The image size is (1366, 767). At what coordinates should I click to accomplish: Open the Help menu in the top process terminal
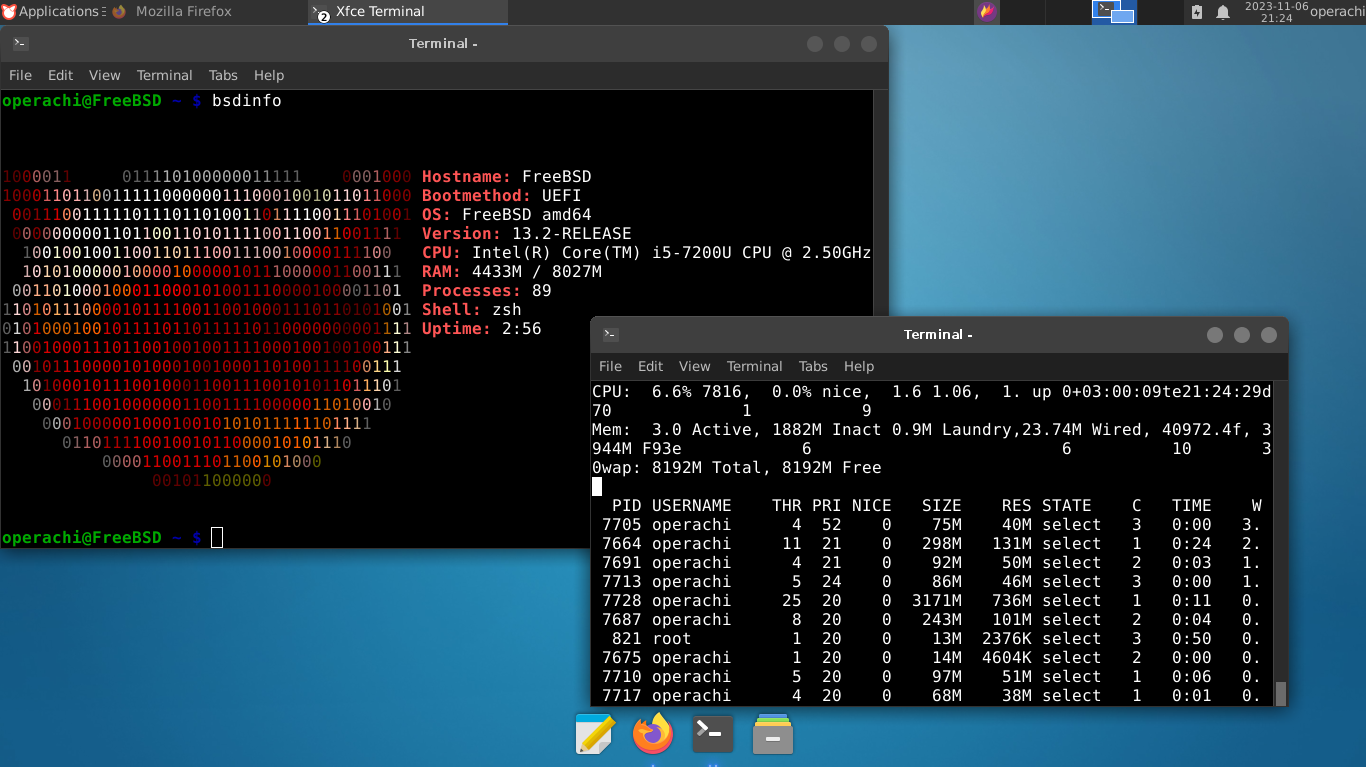pos(858,366)
